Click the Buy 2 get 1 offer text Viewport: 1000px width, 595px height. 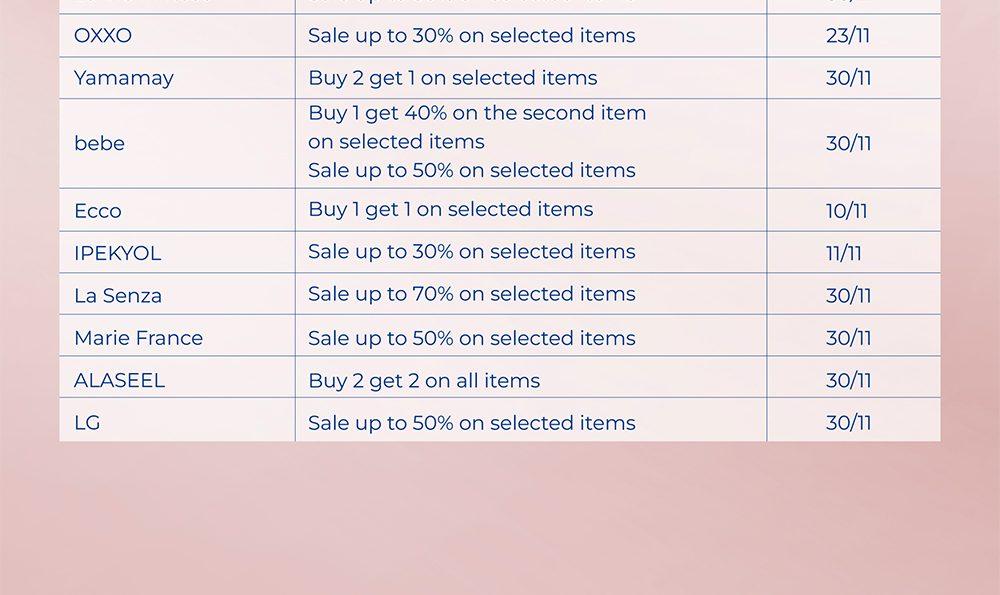[452, 78]
